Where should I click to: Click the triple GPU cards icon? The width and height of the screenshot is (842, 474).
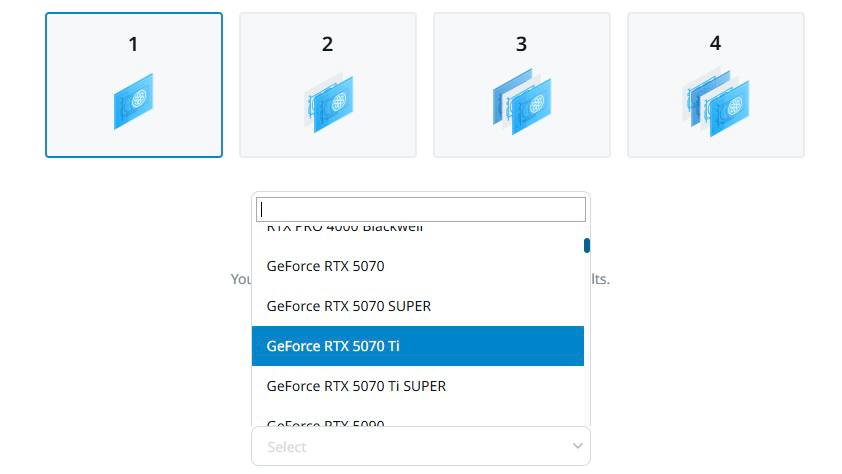tap(521, 103)
